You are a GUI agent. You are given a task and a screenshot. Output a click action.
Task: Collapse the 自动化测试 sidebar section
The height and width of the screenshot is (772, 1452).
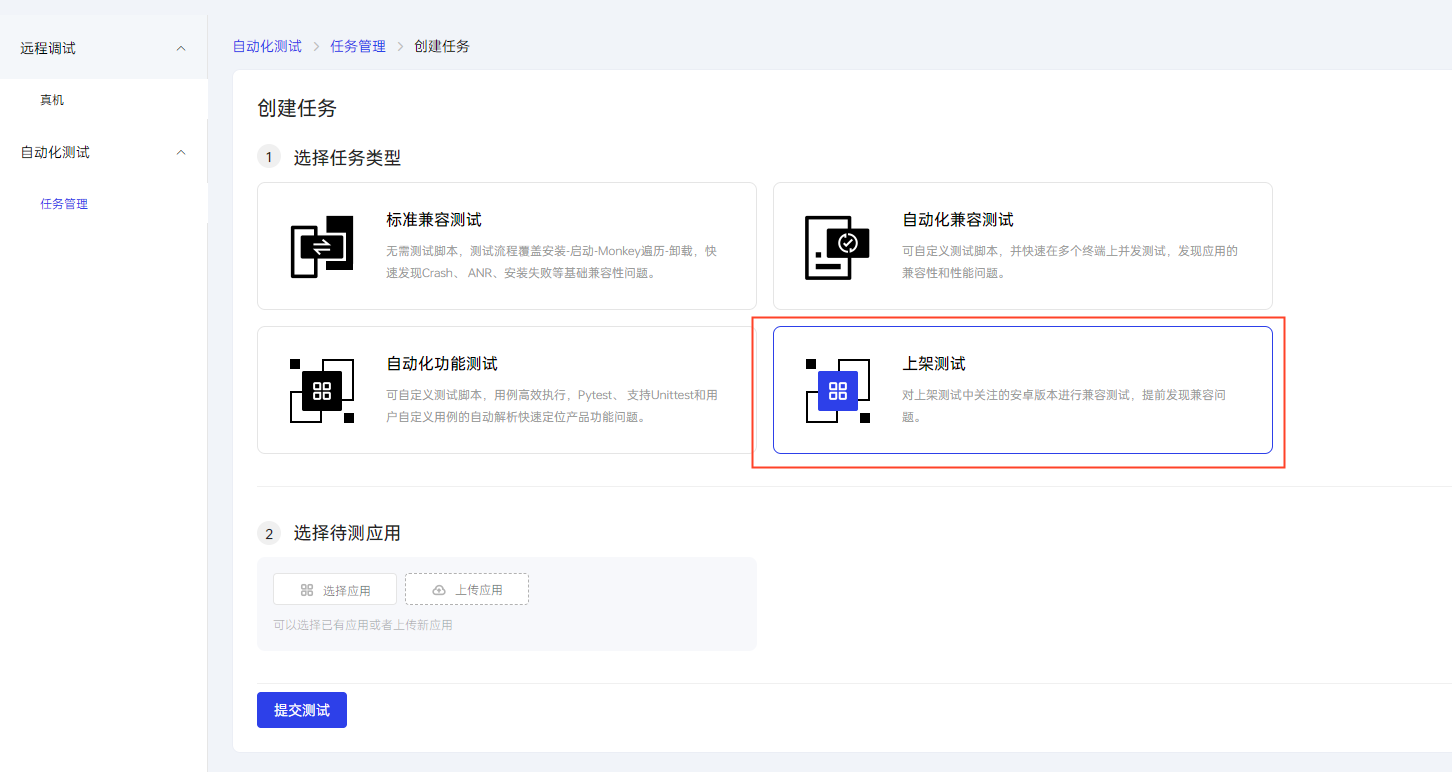(181, 151)
